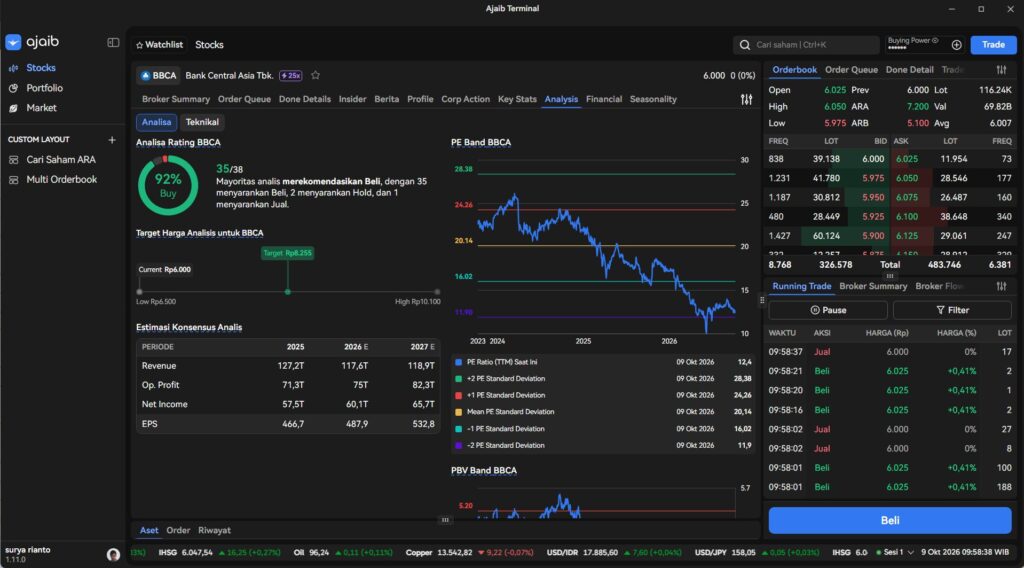Image resolution: width=1024 pixels, height=568 pixels.
Task: Switch to the Financial tab
Action: [603, 99]
